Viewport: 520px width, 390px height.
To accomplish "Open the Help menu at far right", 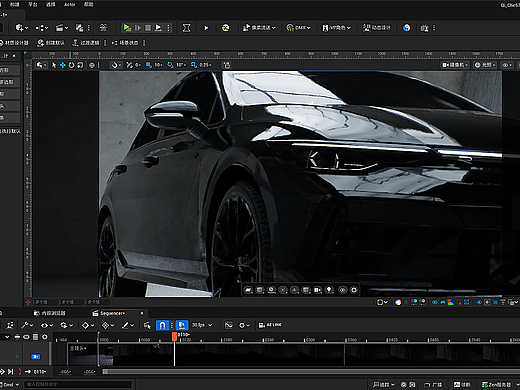I will (x=89, y=5).
